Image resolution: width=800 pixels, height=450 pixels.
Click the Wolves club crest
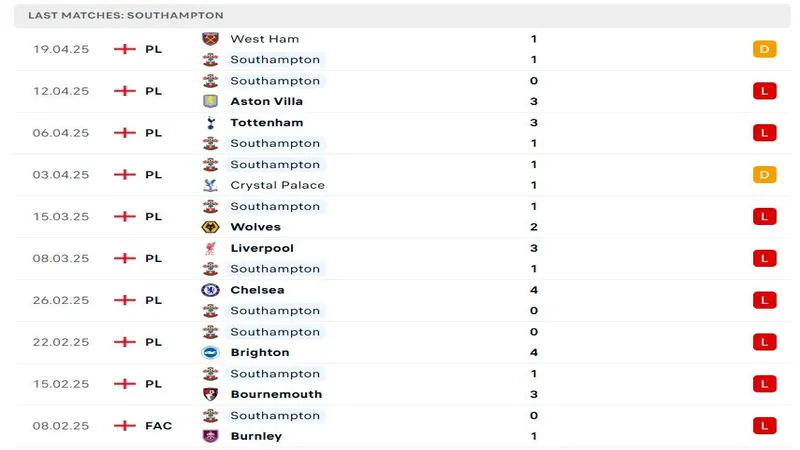coord(210,227)
